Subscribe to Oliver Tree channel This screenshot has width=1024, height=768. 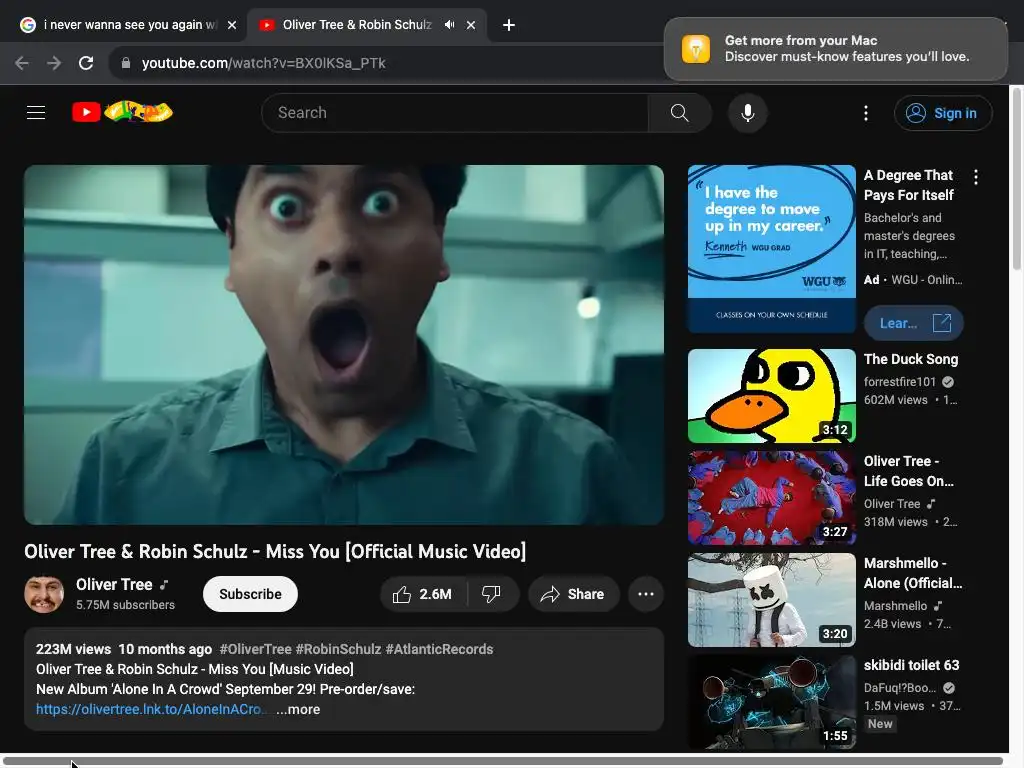(x=250, y=594)
